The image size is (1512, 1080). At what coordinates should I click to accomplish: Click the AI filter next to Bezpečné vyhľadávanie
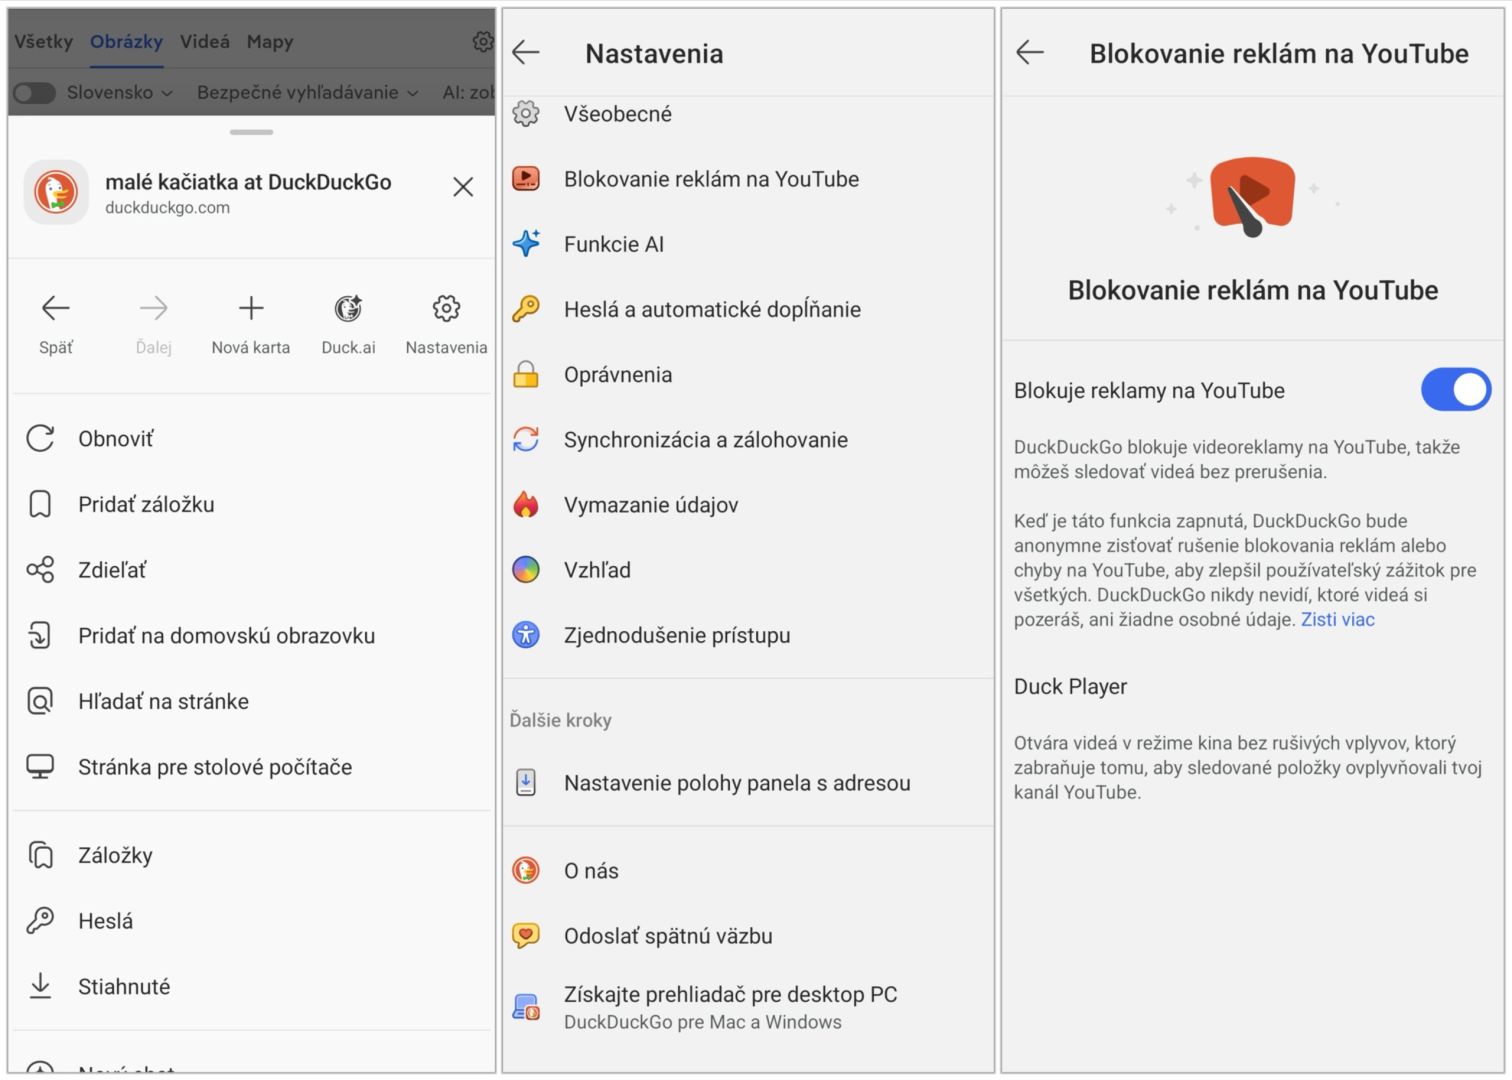click(x=468, y=93)
